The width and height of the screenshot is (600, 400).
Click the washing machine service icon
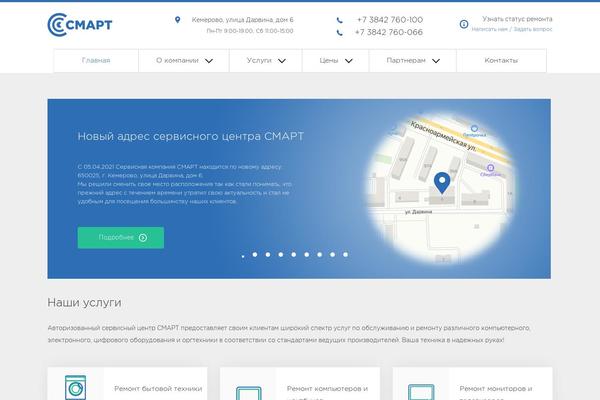pyautogui.click(x=75, y=387)
